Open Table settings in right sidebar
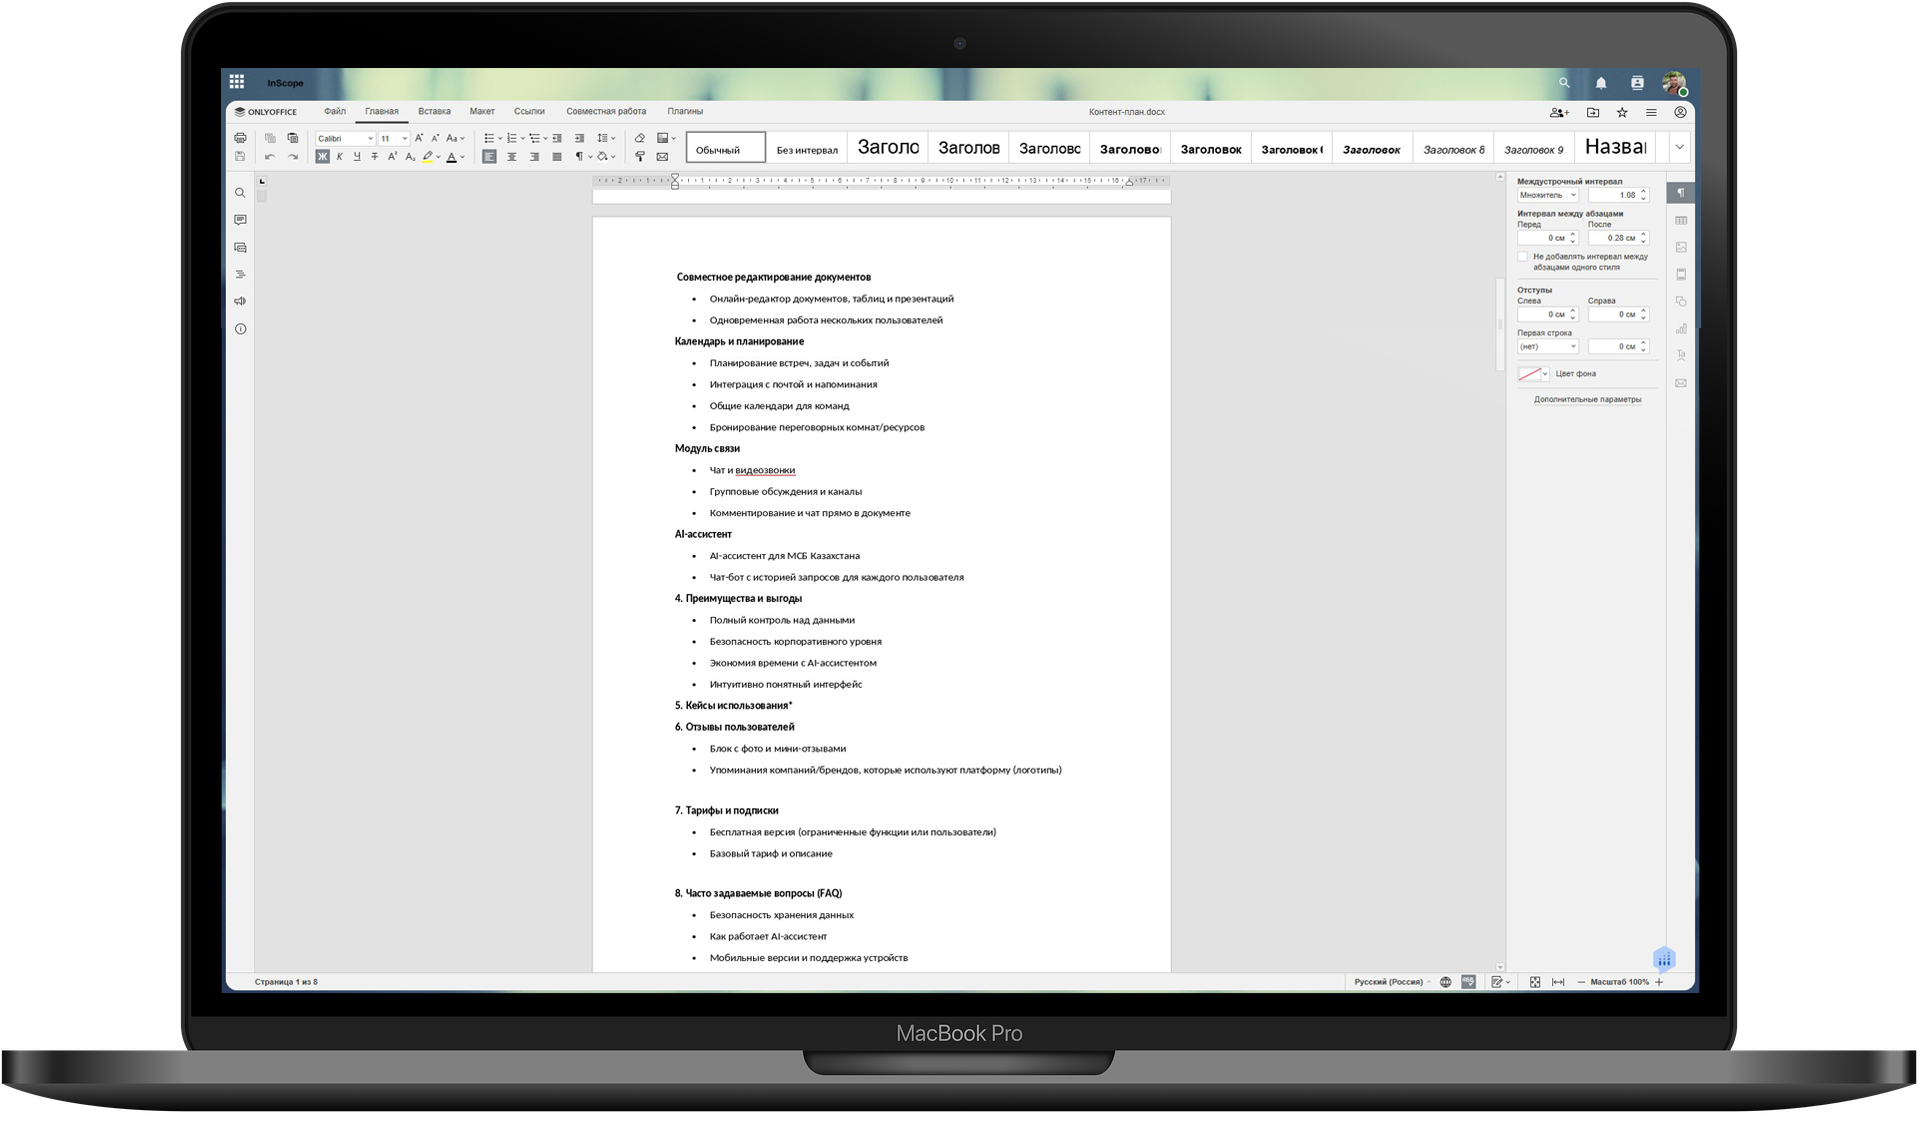The width and height of the screenshot is (1920, 1140). pyautogui.click(x=1681, y=220)
